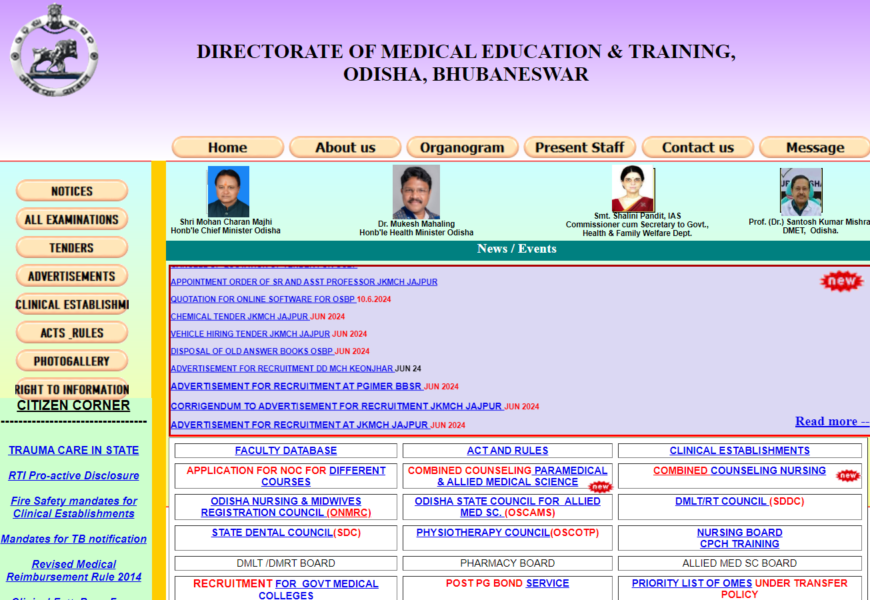Open the Chemical Tender JKMCH Jajpur link
Image resolution: width=870 pixels, height=600 pixels.
pyautogui.click(x=240, y=316)
